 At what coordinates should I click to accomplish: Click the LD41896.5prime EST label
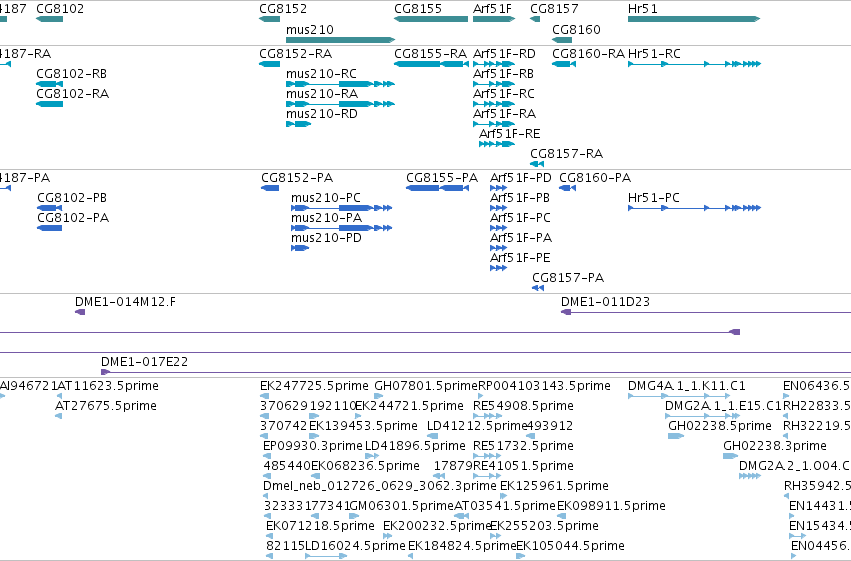point(415,447)
